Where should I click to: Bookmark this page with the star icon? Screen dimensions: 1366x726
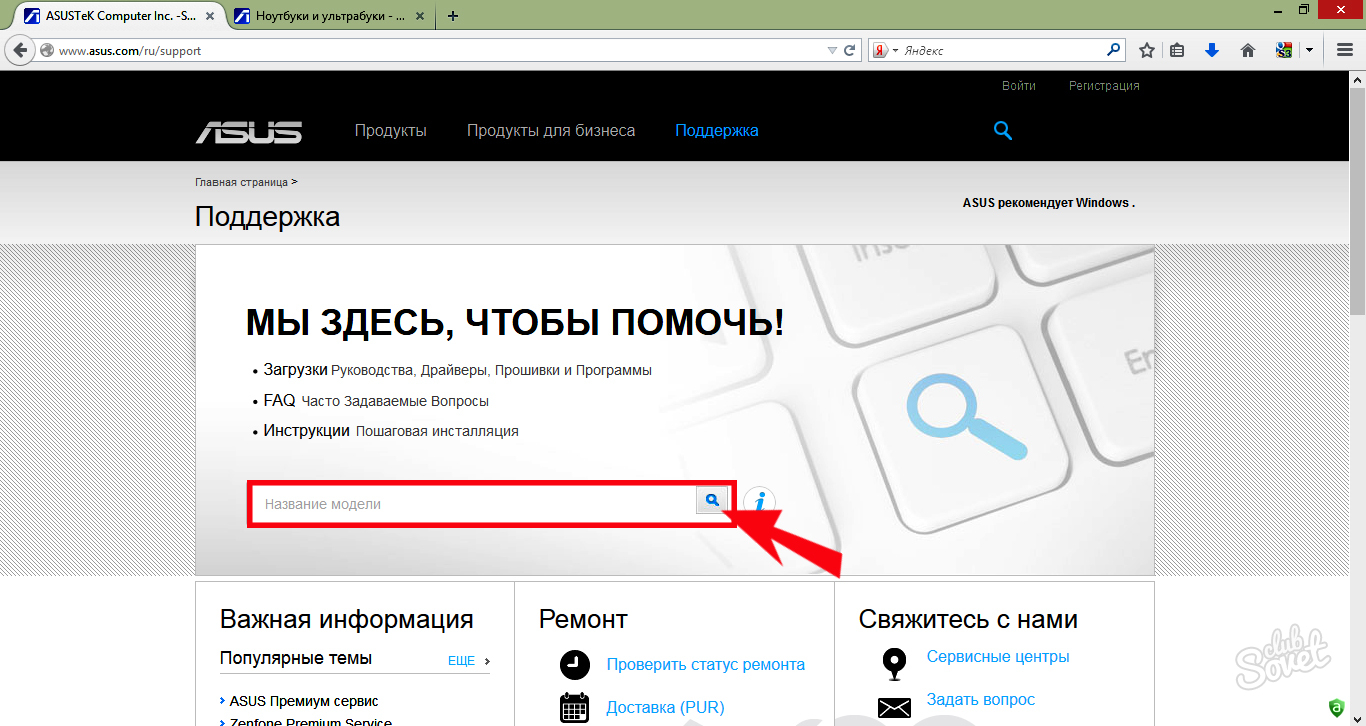(1147, 50)
